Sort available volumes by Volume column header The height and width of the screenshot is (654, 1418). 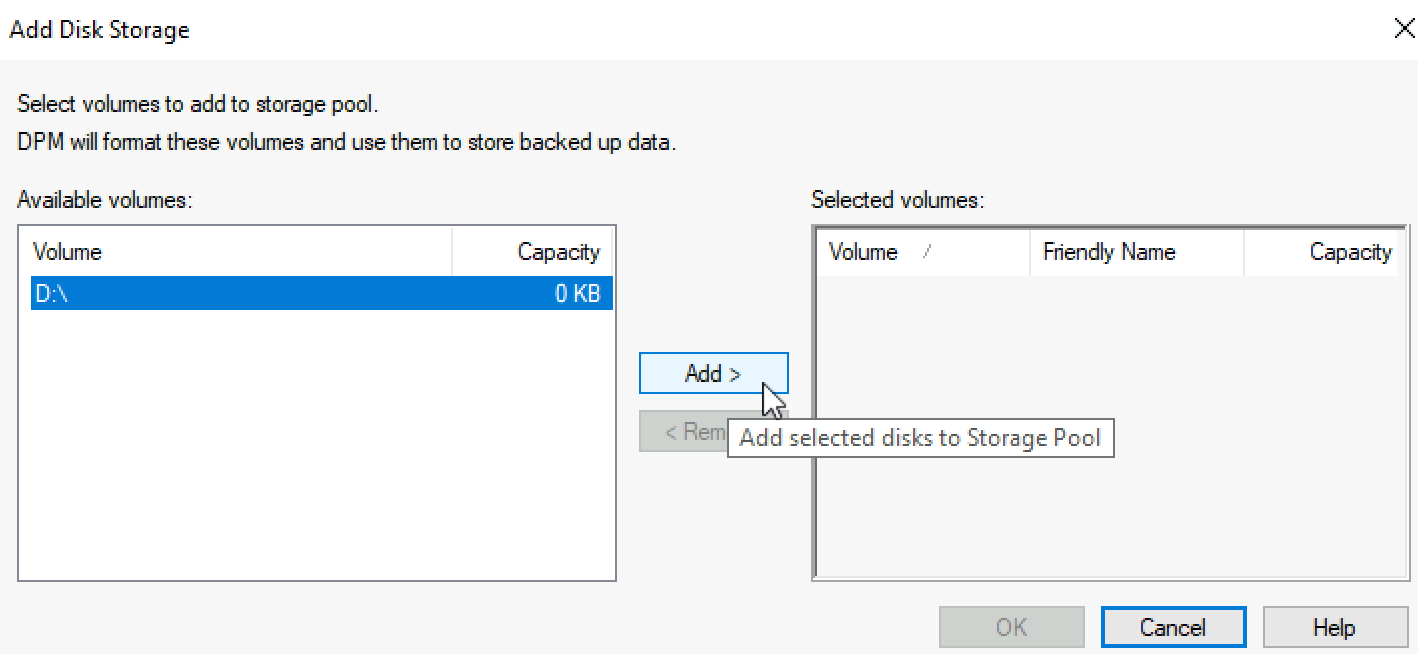(241, 252)
